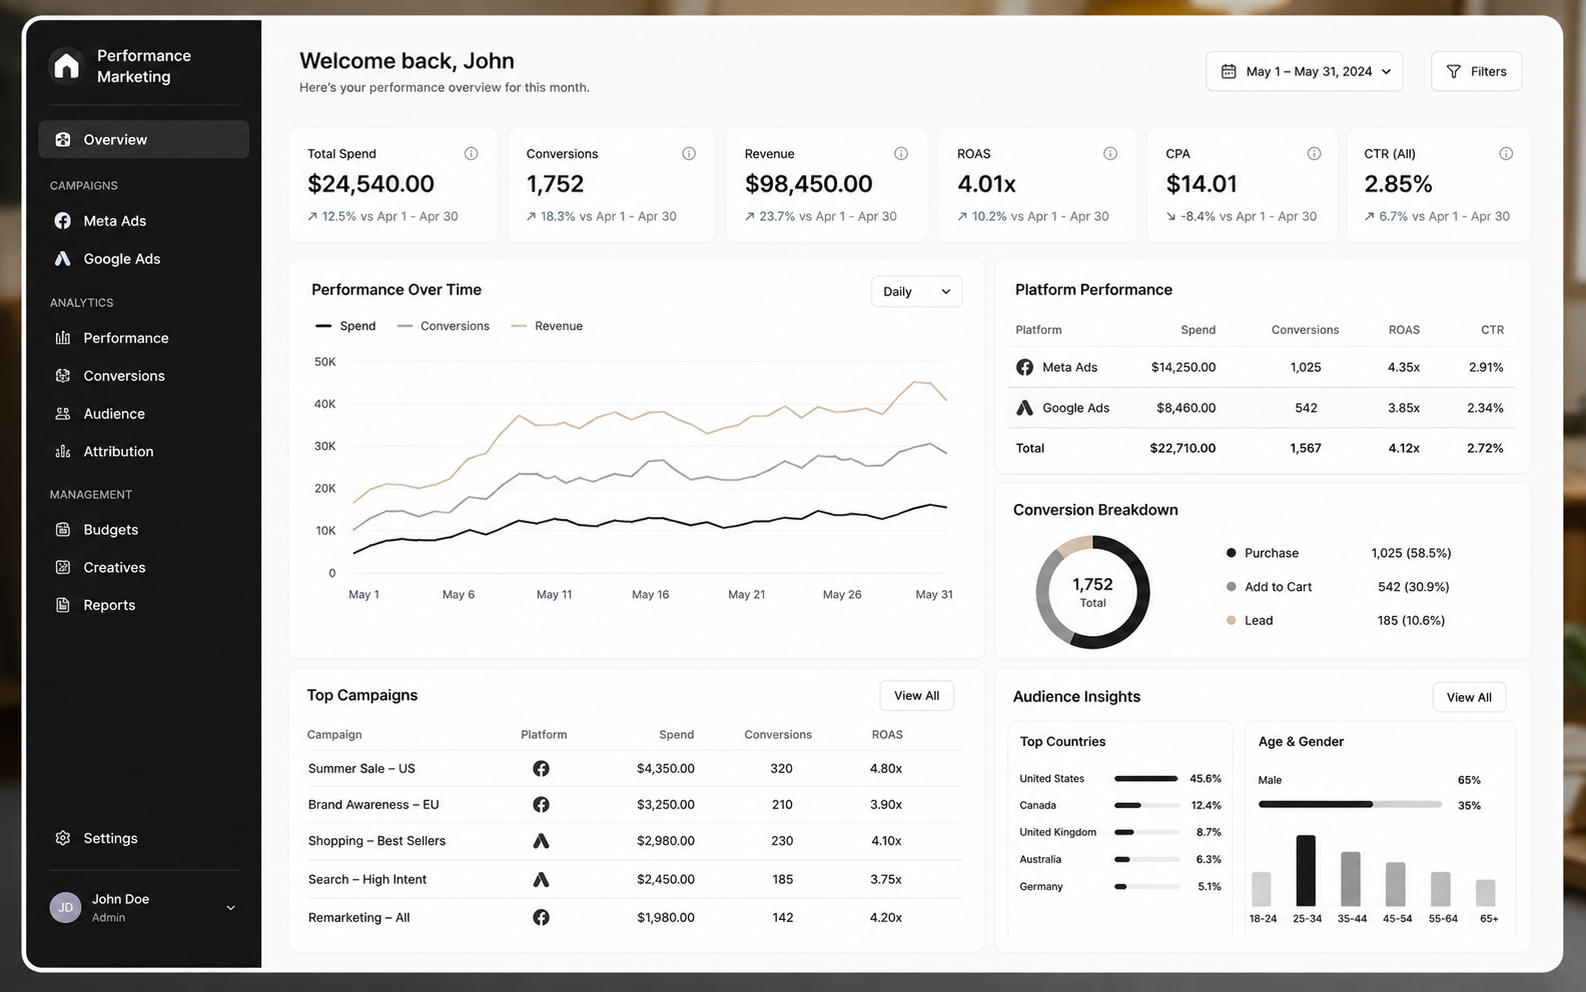Click the Reports document icon
This screenshot has width=1586, height=992.
63,606
